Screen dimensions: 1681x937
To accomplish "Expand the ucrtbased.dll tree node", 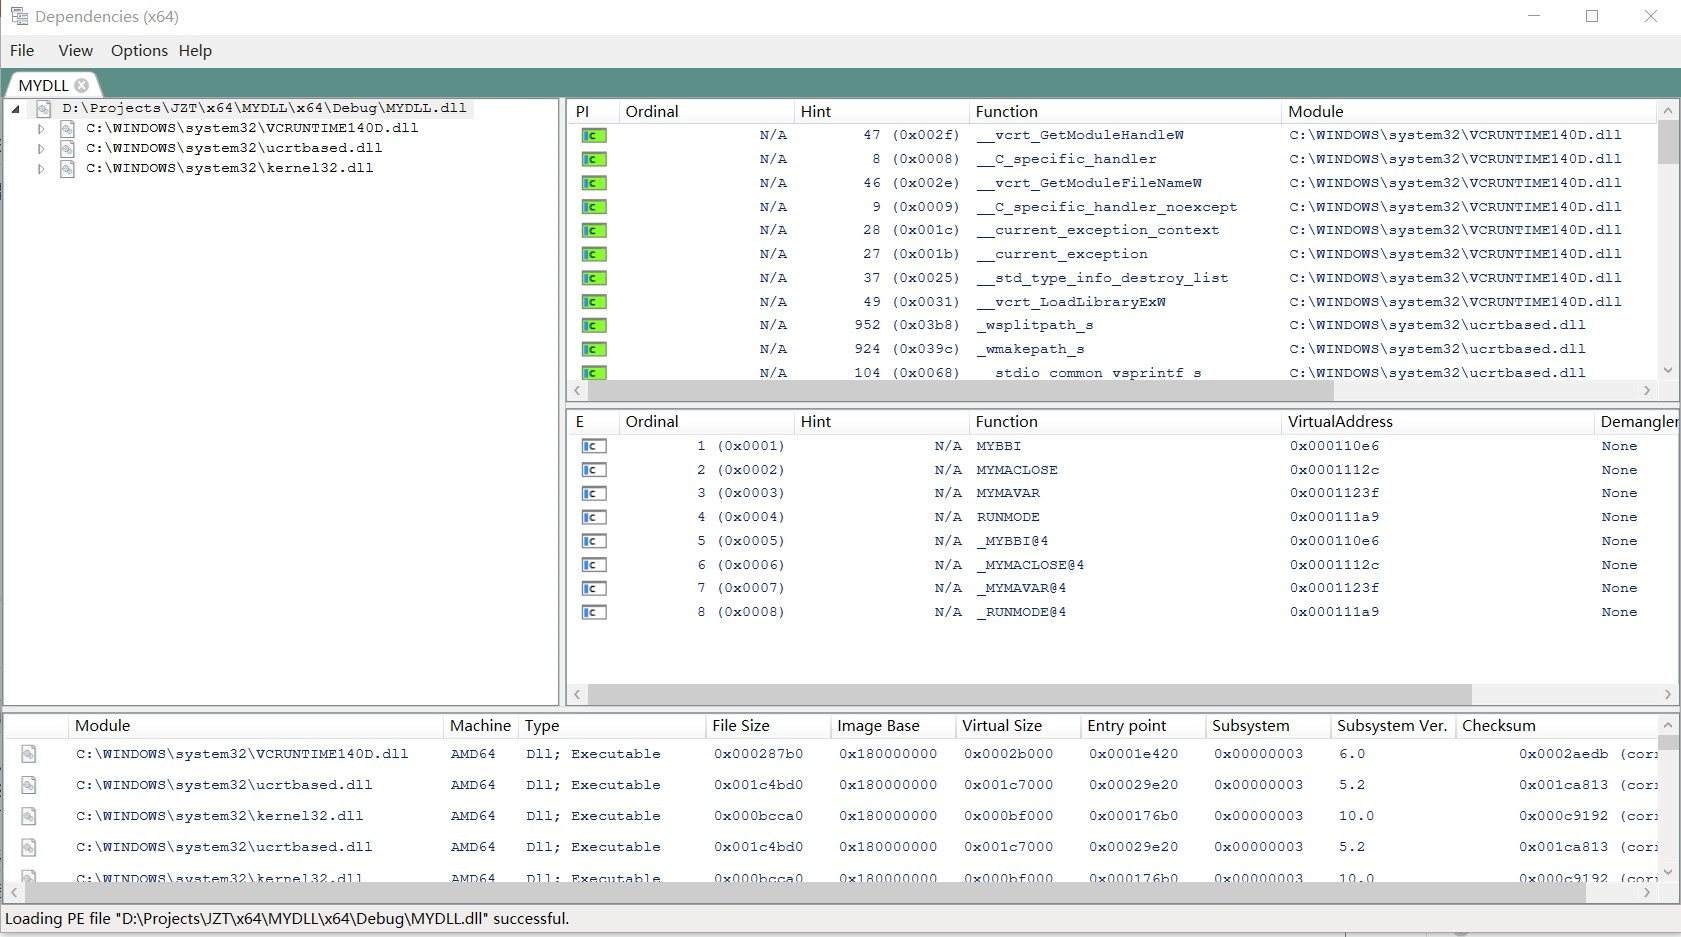I will pyautogui.click(x=41, y=148).
